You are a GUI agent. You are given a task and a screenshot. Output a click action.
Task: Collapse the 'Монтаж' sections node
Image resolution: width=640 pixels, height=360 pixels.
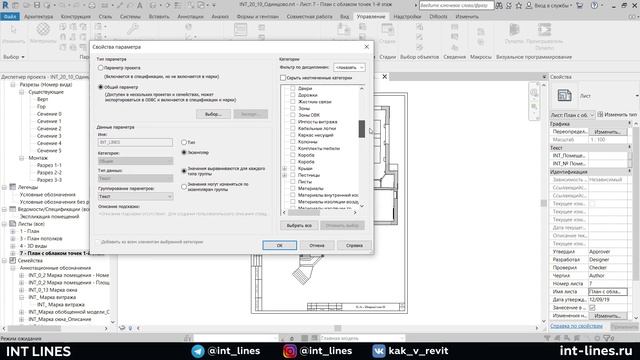(x=22, y=158)
